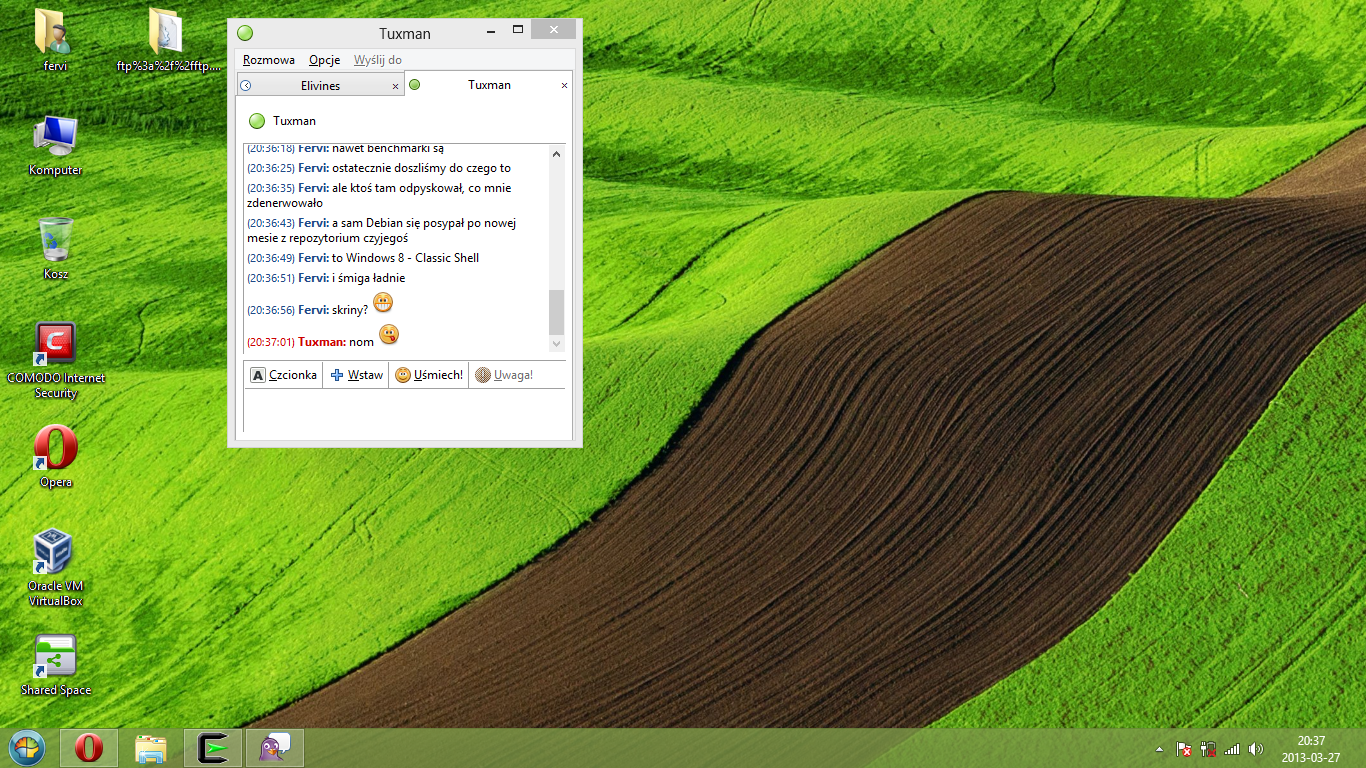Show hidden system tray icons arrow

[1159, 748]
